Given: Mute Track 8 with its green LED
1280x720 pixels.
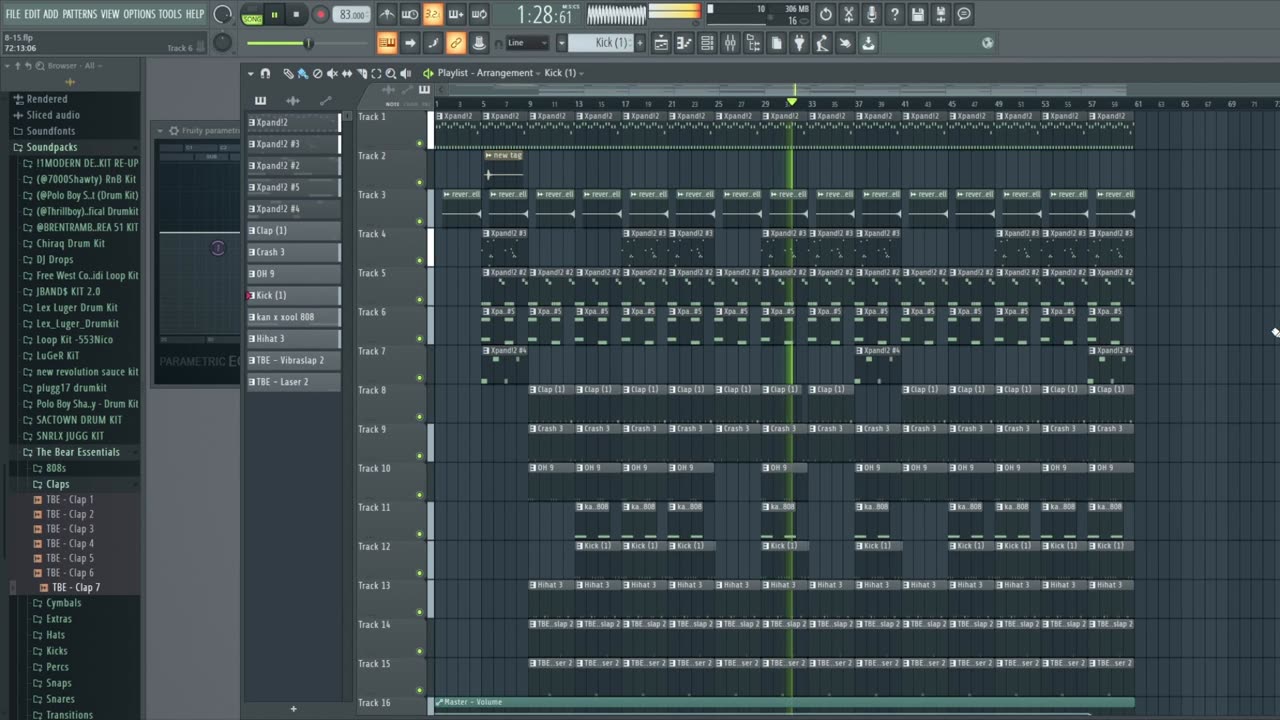Looking at the screenshot, I should 420,417.
